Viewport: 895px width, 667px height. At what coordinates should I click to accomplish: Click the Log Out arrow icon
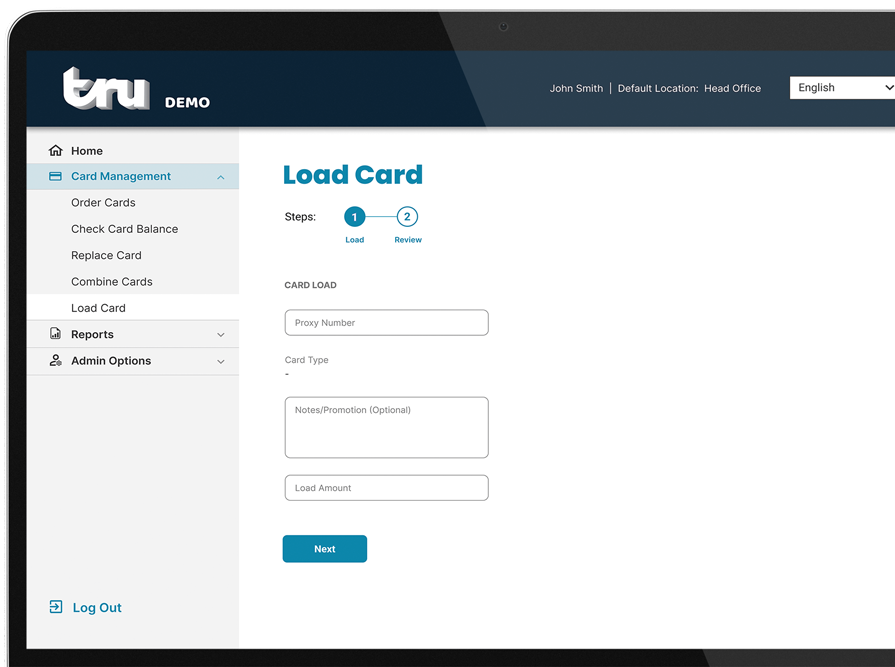click(x=56, y=607)
